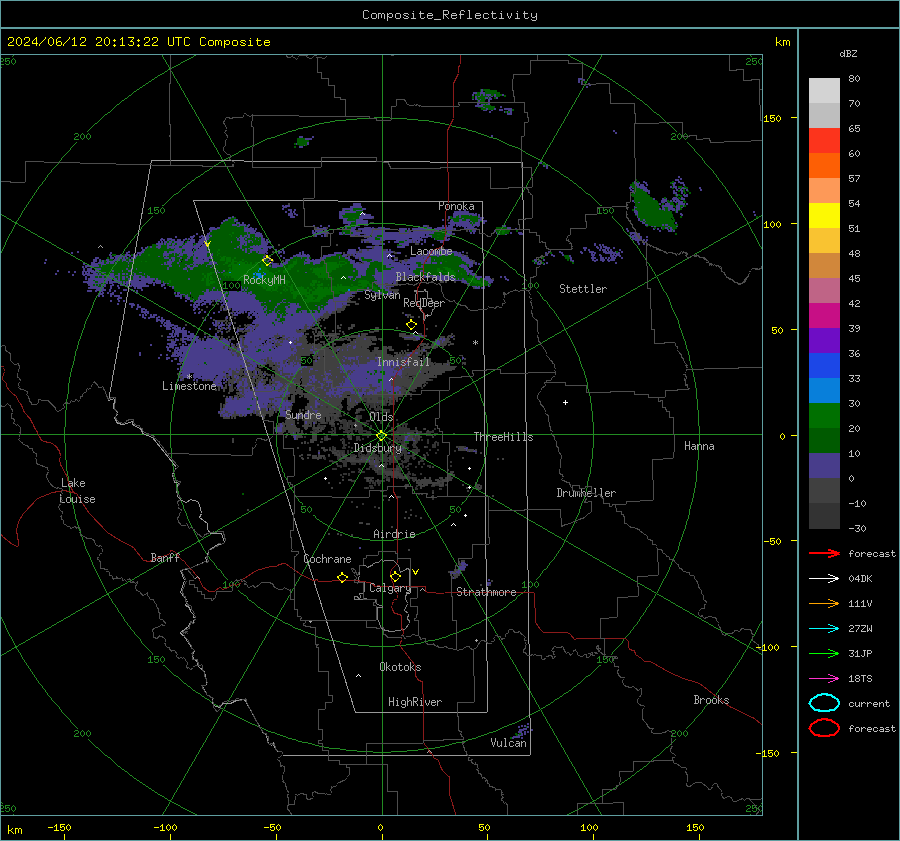Click the magenta 18TS arrow legend icon

824,679
